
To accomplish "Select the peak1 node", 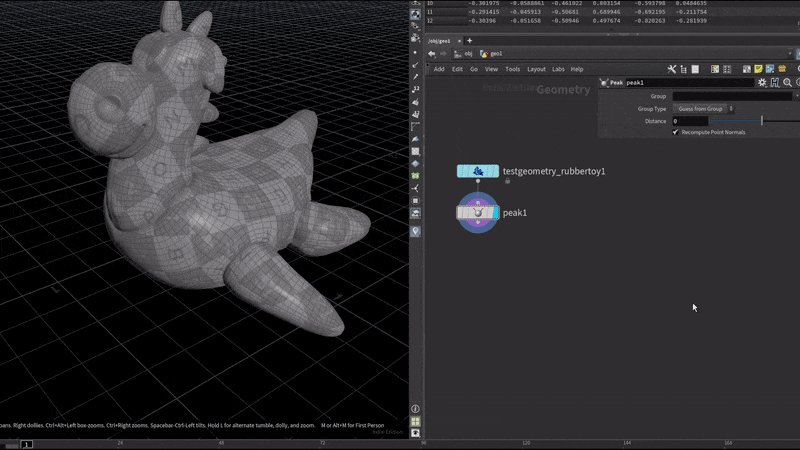I will point(478,213).
